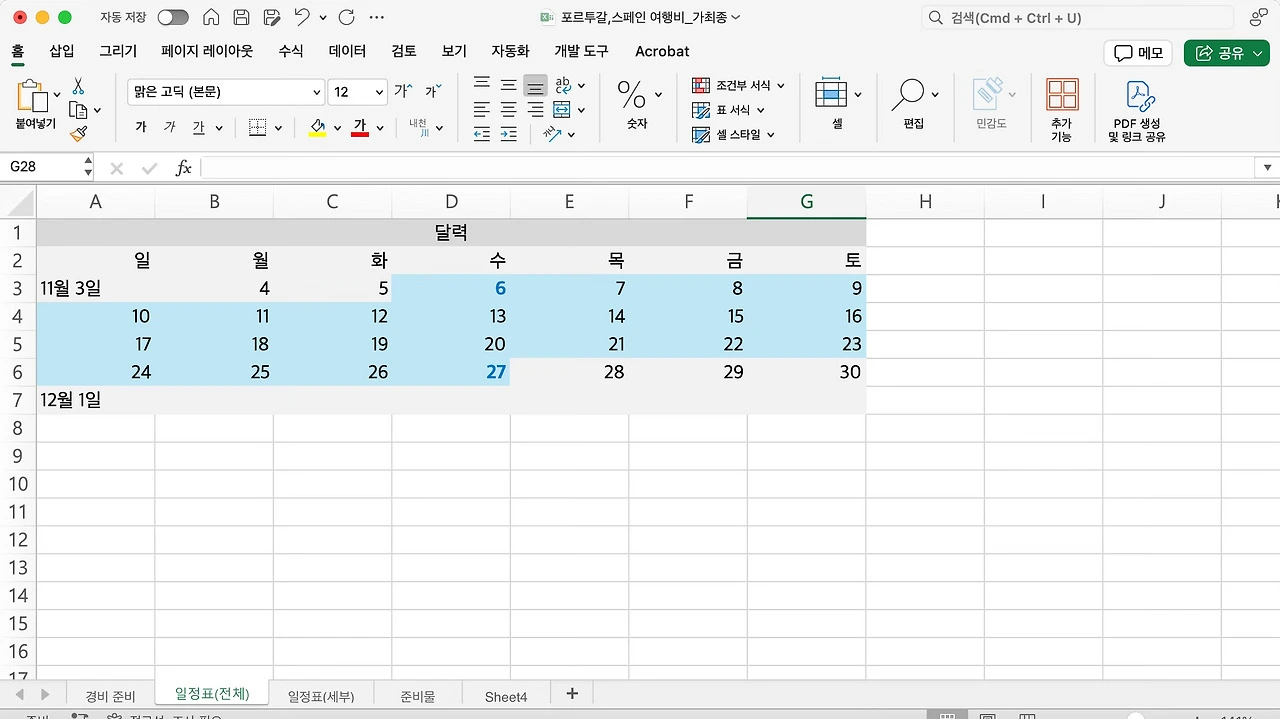Open the 페이지 레이아웃 ribbon tab
1280x719 pixels.
[207, 51]
